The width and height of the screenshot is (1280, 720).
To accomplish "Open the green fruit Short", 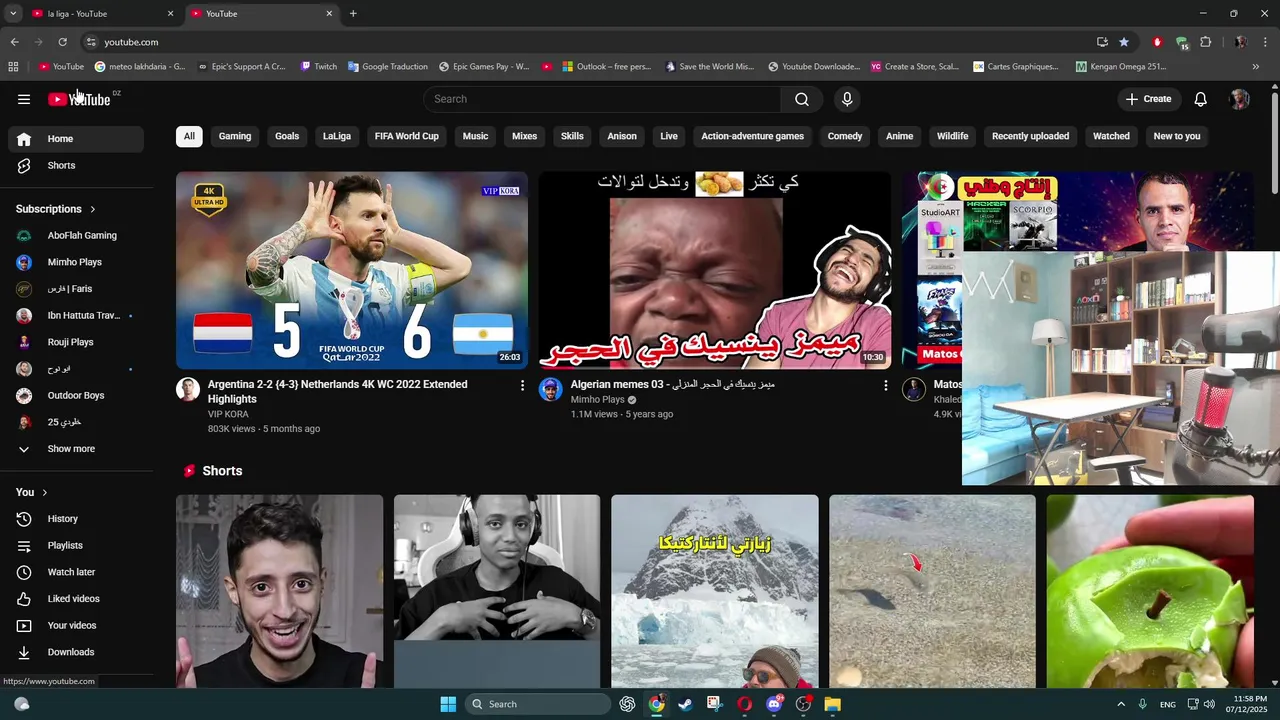I will 1150,591.
